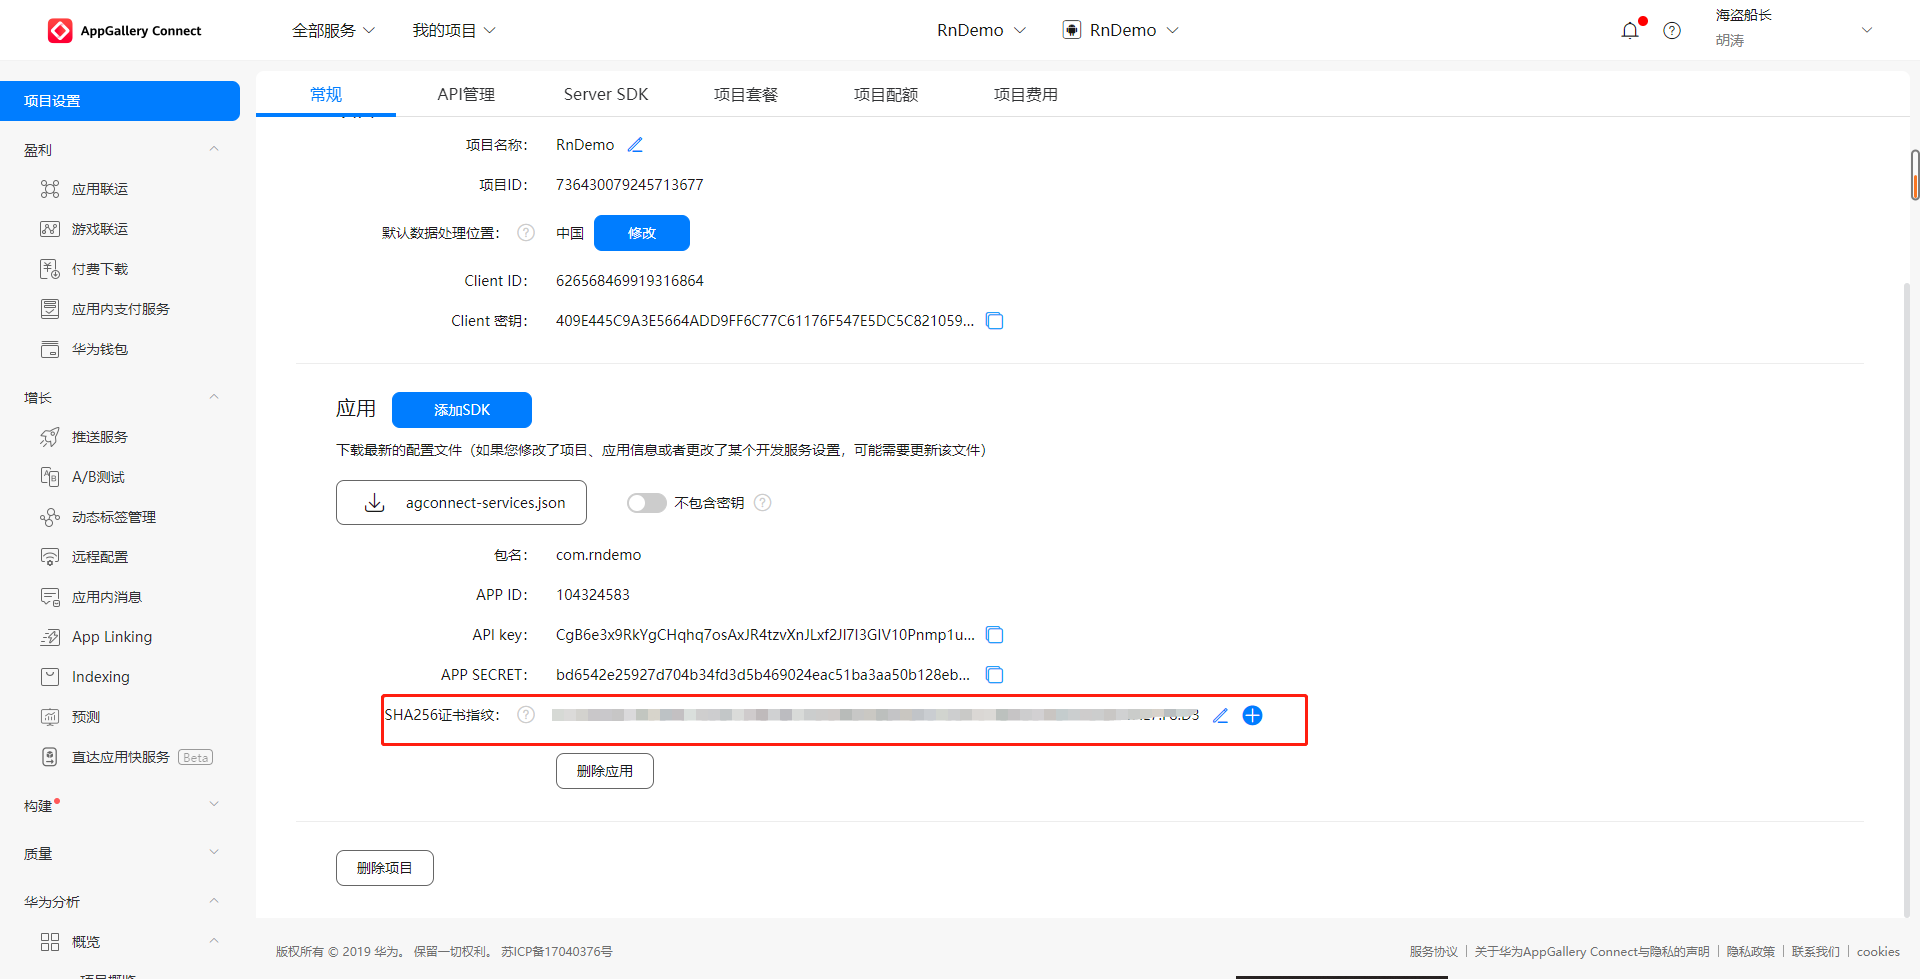Viewport: 1920px width, 979px height.
Task: Copy the APP SECRET value
Action: point(995,675)
